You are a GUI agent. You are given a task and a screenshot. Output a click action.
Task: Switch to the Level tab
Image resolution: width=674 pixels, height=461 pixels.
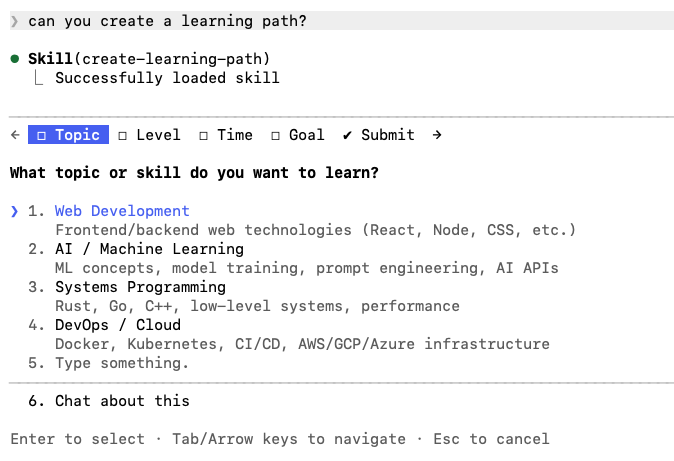(x=158, y=135)
